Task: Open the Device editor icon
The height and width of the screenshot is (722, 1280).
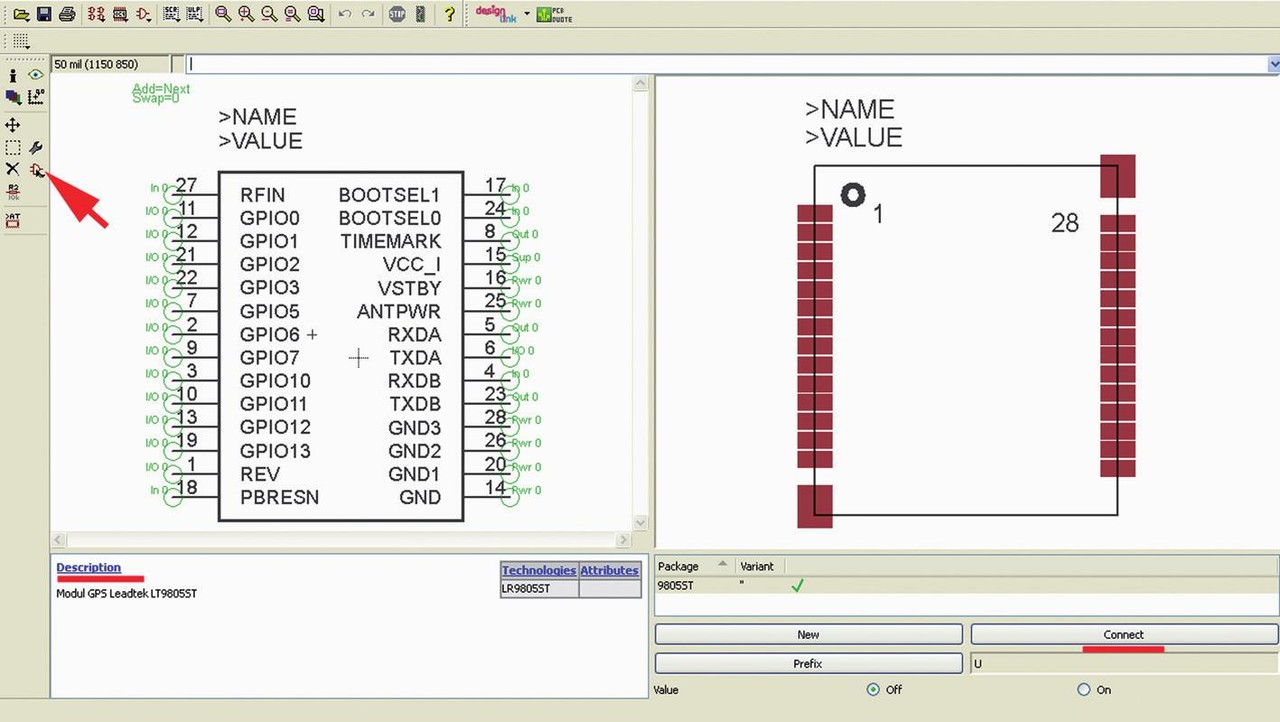Action: (96, 14)
